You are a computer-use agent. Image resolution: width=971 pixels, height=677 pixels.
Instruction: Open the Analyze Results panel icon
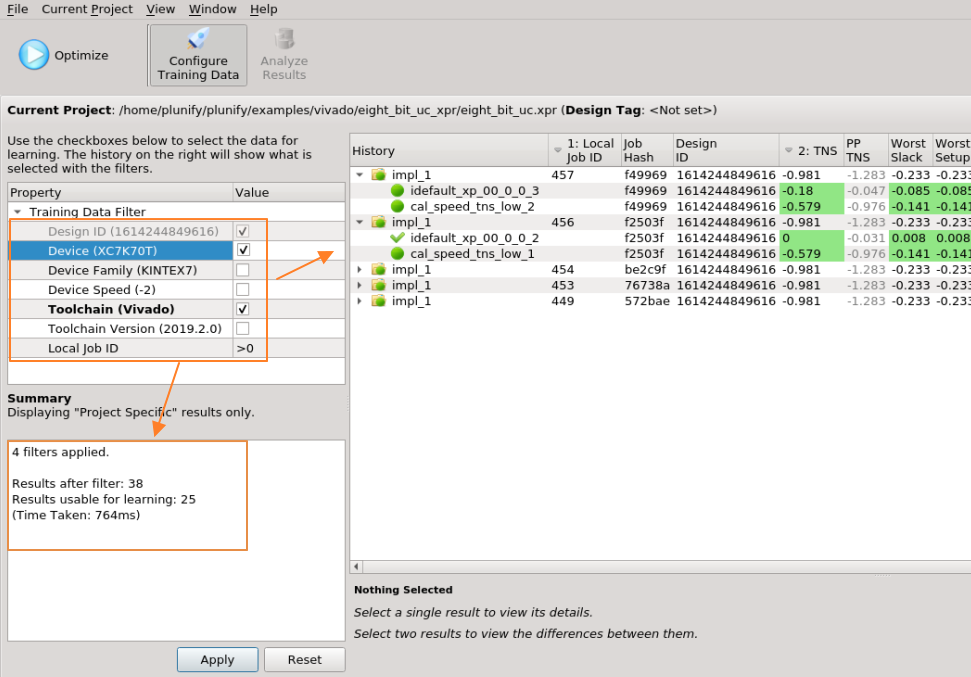click(x=284, y=55)
